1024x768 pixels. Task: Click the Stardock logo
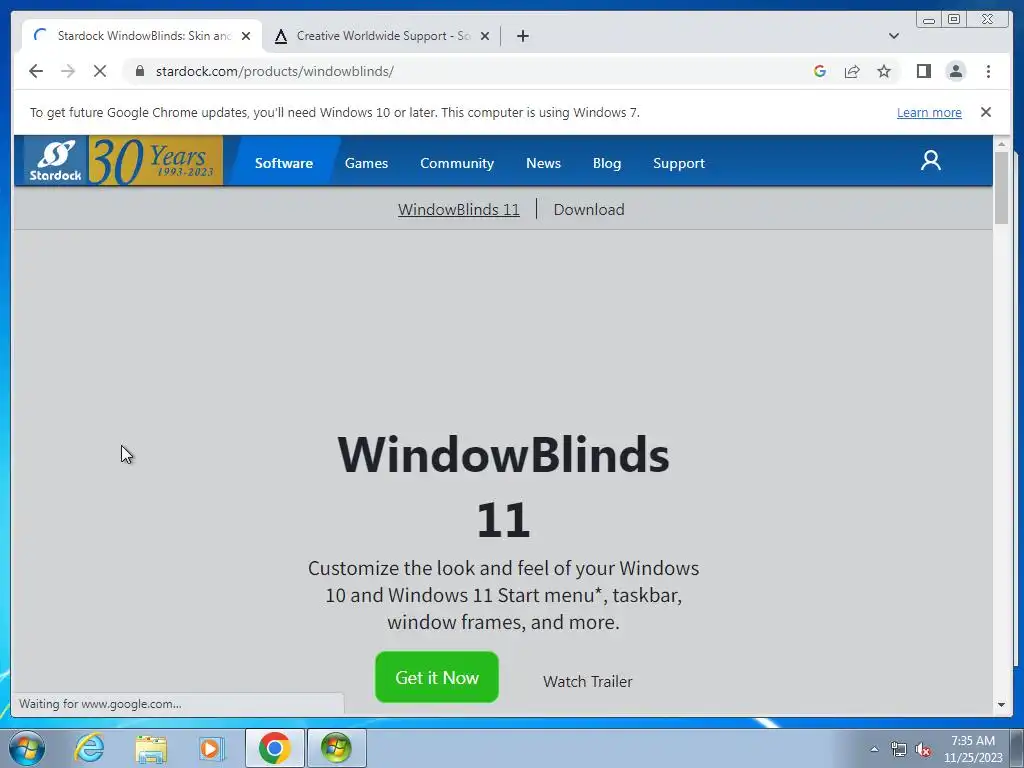point(56,161)
